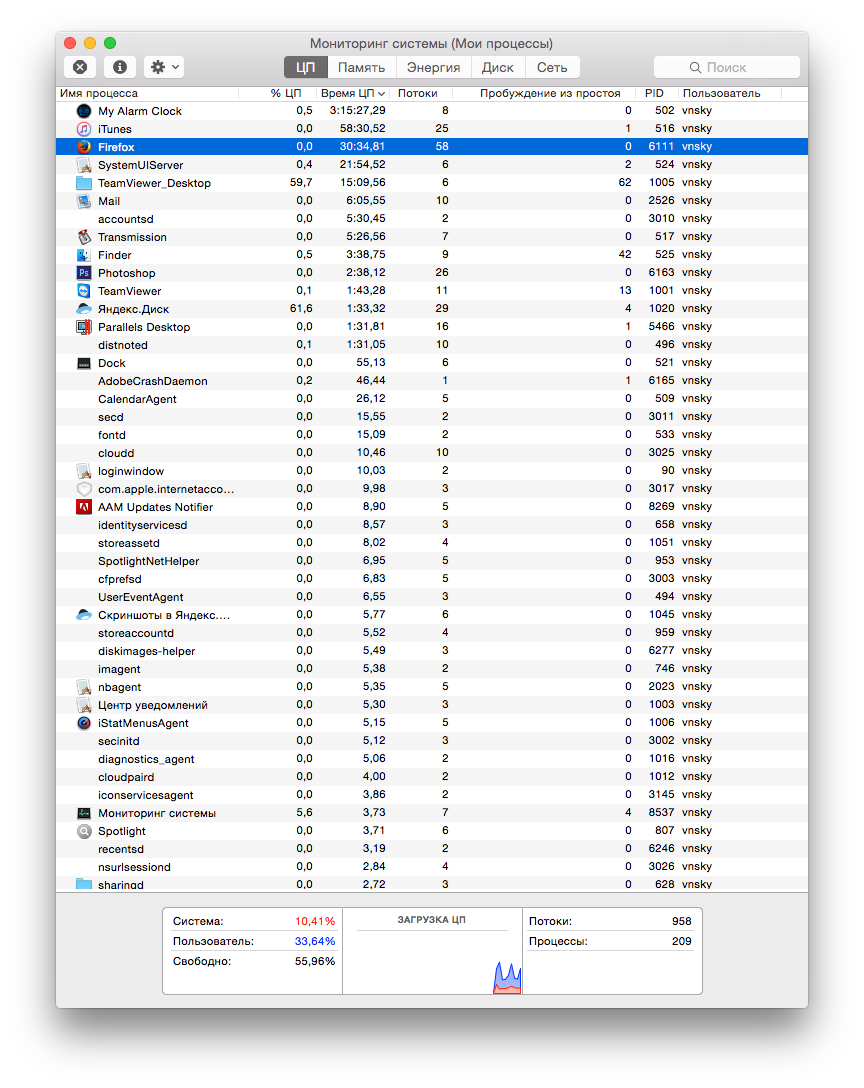Select the identityservicesd process row

pos(432,525)
